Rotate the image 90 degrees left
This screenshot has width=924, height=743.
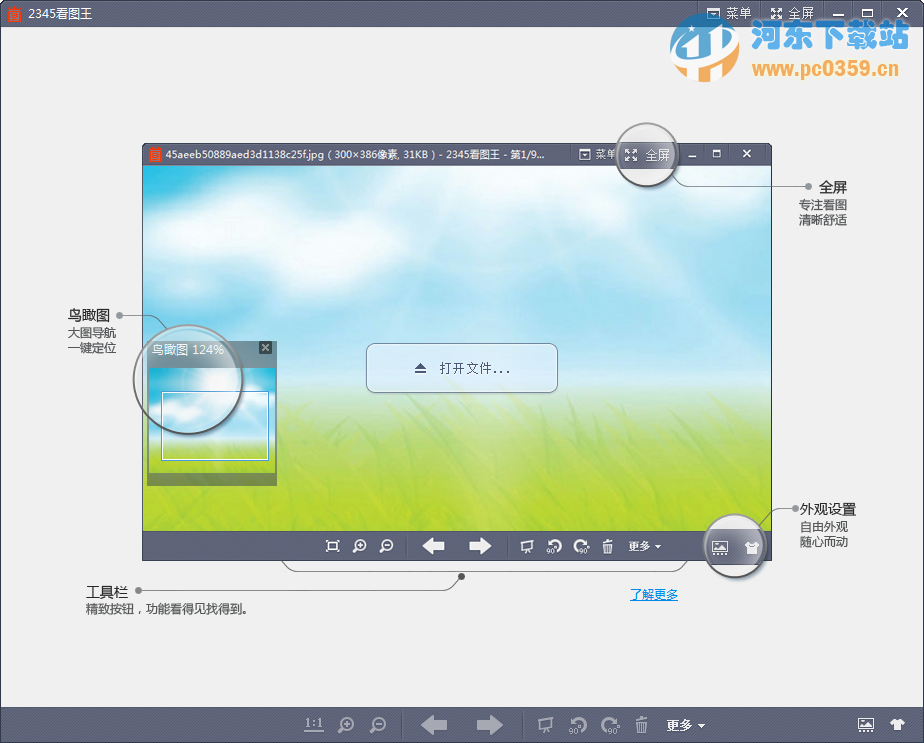tap(554, 546)
